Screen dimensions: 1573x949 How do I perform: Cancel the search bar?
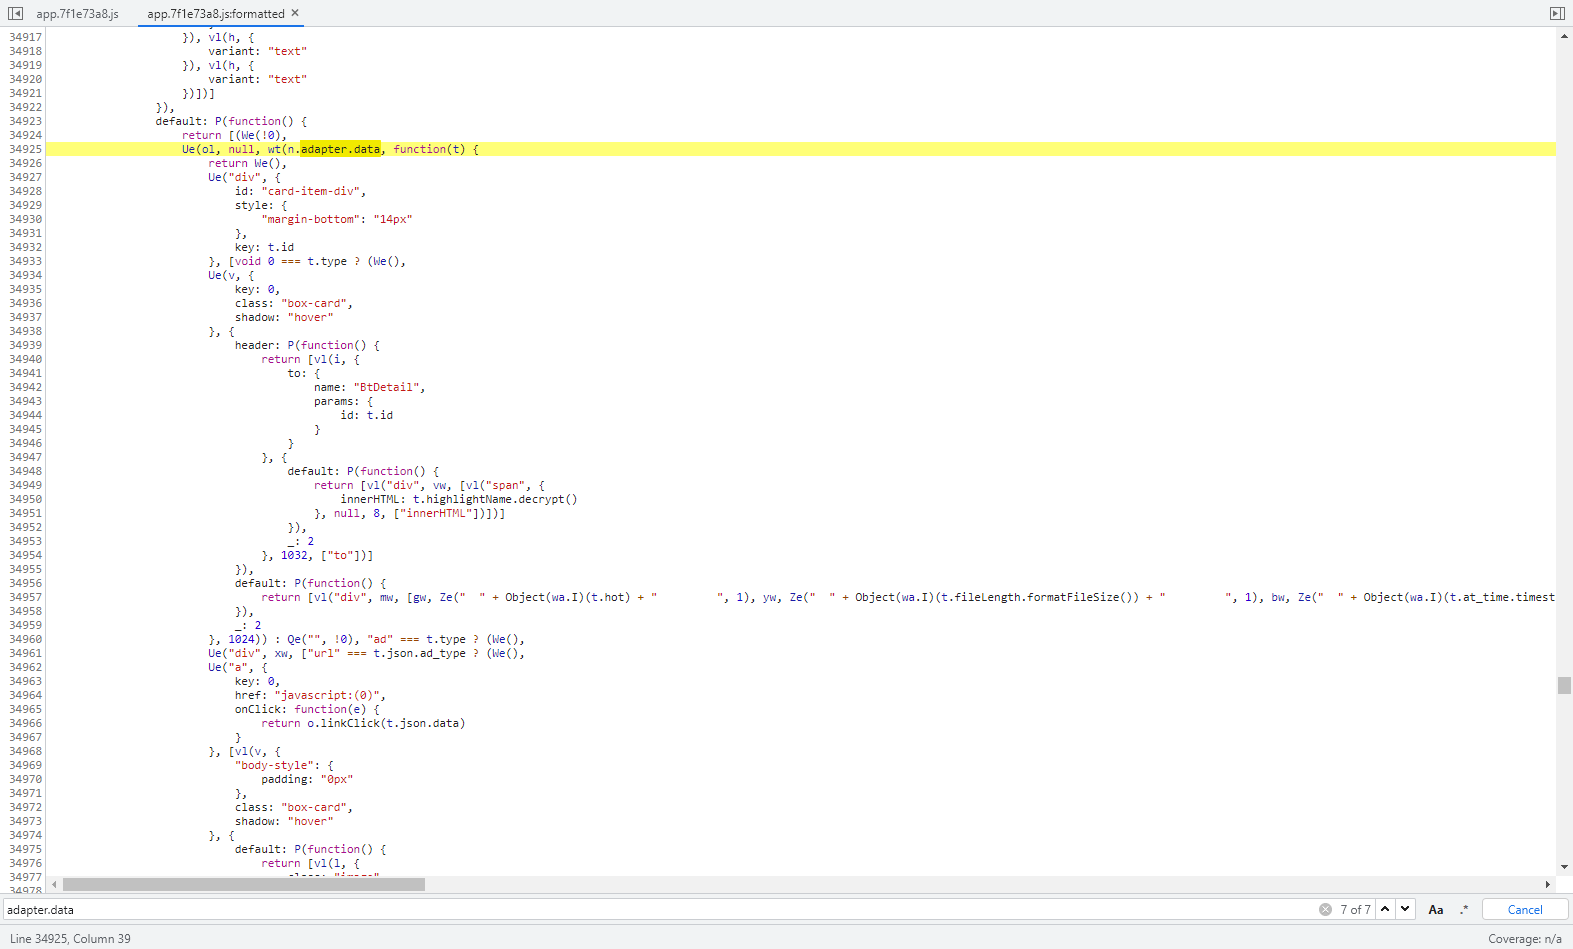[1524, 909]
